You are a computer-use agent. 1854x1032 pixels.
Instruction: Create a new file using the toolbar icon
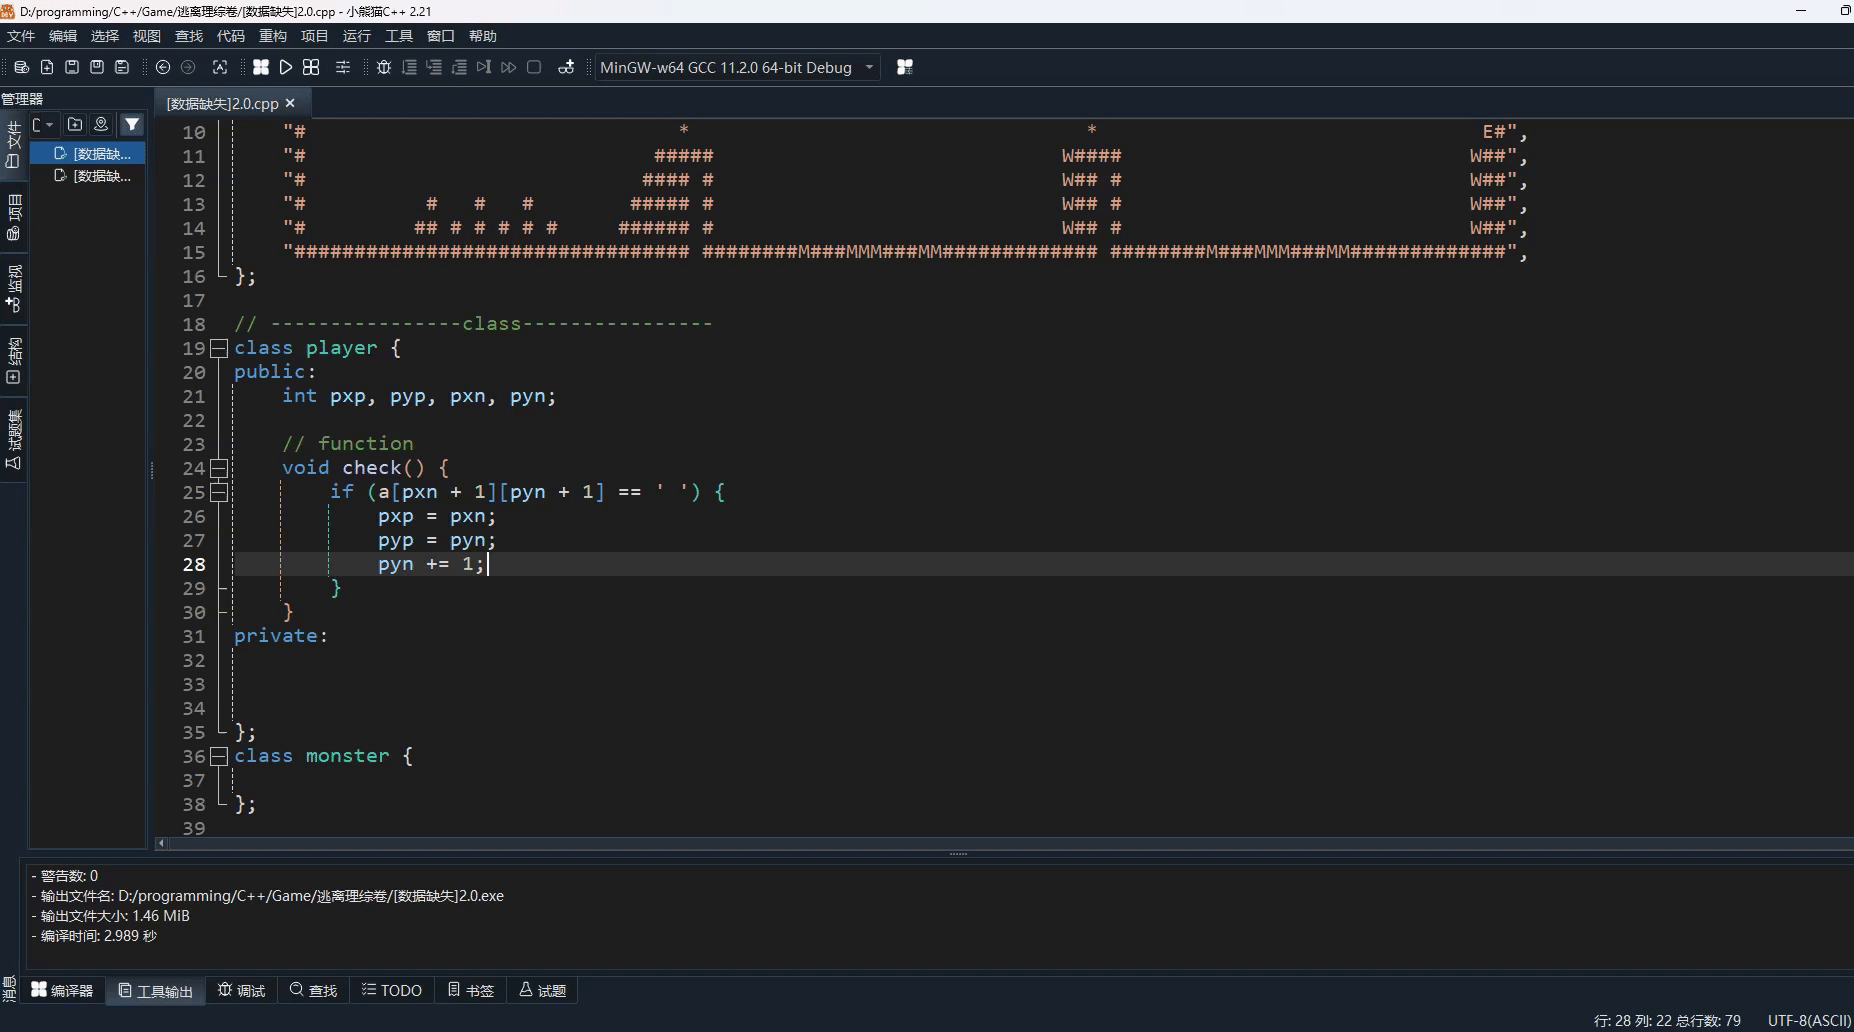click(x=47, y=67)
